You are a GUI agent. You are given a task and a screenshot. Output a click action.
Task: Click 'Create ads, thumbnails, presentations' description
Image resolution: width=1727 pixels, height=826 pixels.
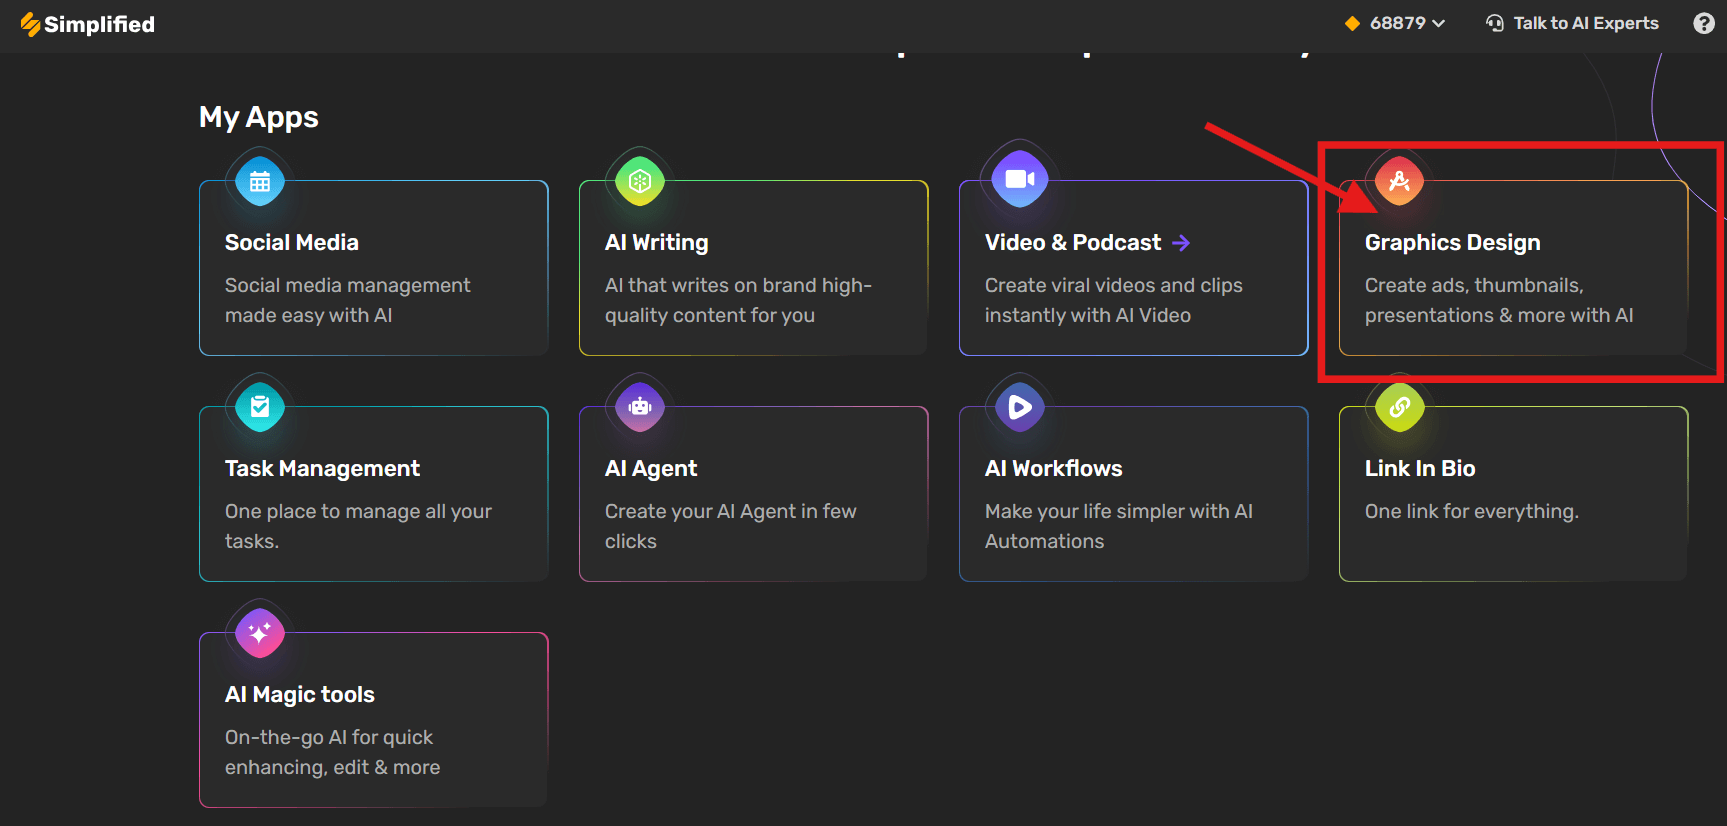[x=1499, y=300]
